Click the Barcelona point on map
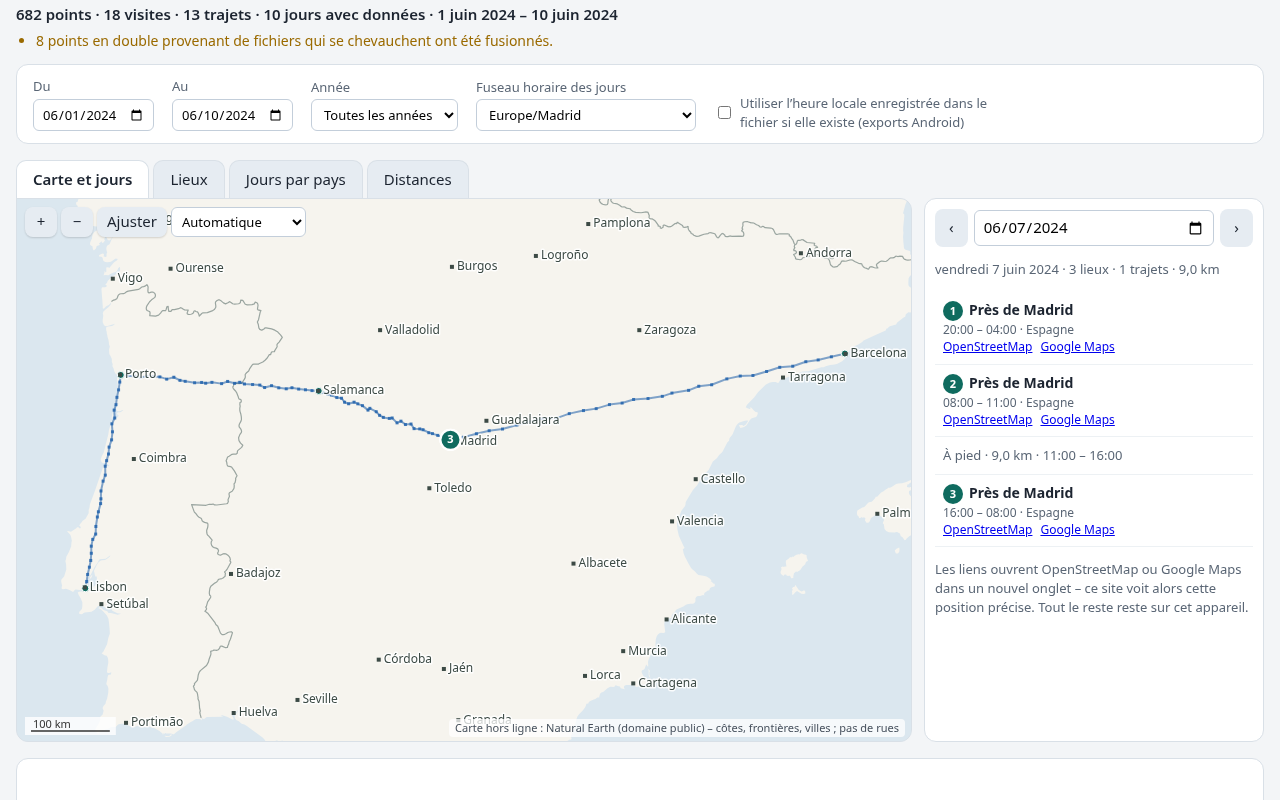This screenshot has height=800, width=1280. [x=845, y=353]
